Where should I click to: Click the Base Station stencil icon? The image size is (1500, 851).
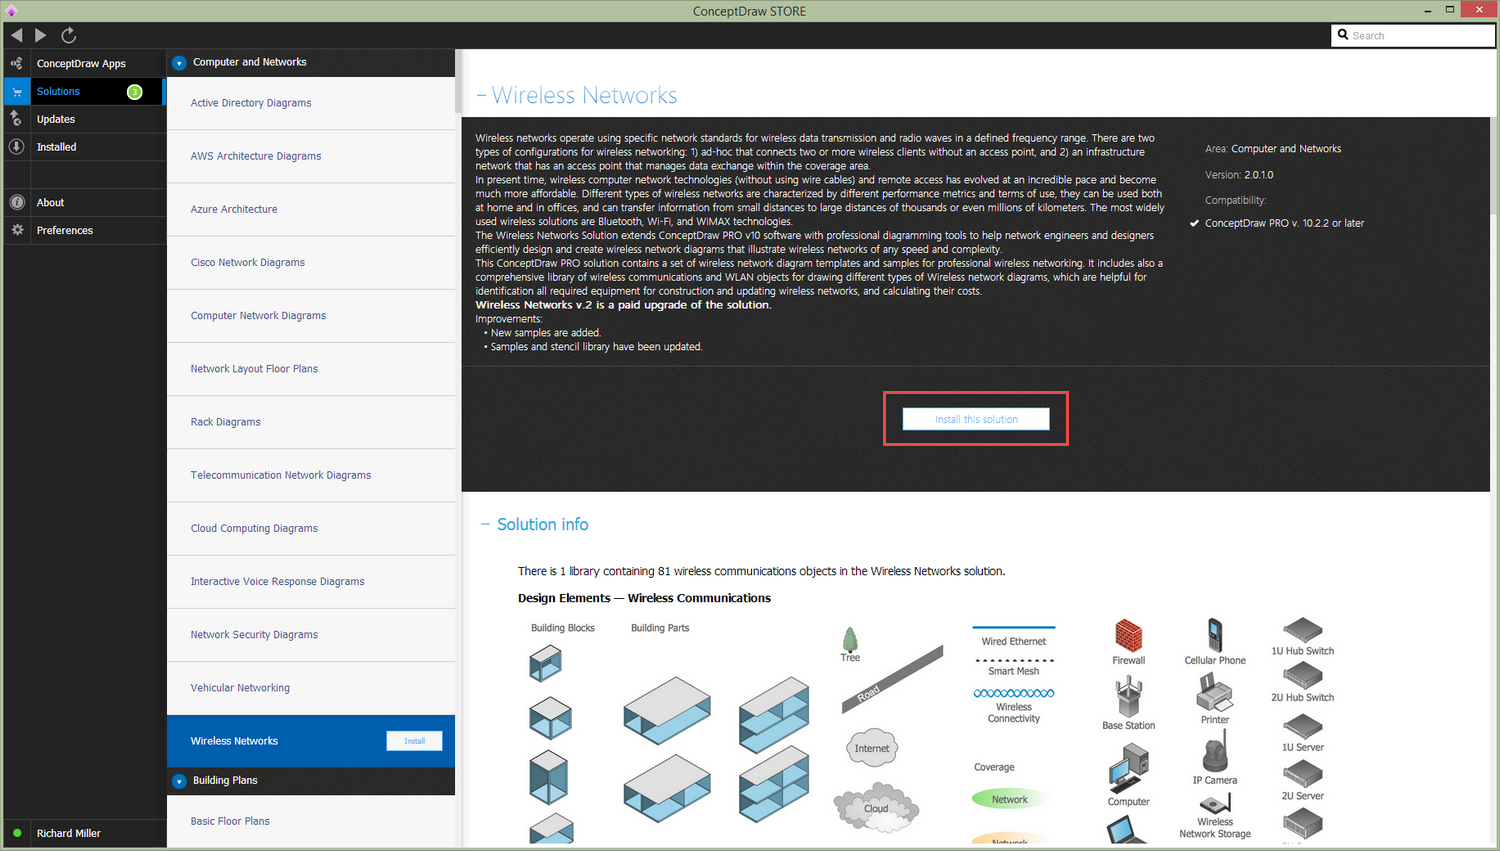coord(1129,696)
